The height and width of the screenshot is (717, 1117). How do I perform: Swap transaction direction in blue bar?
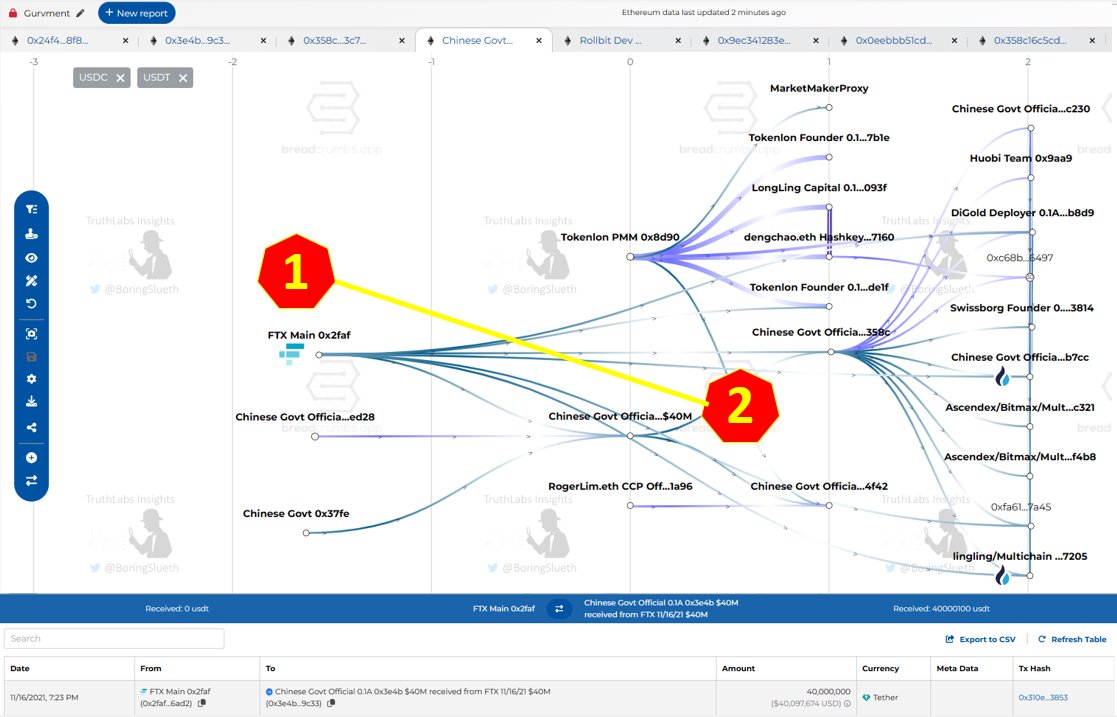(559, 608)
